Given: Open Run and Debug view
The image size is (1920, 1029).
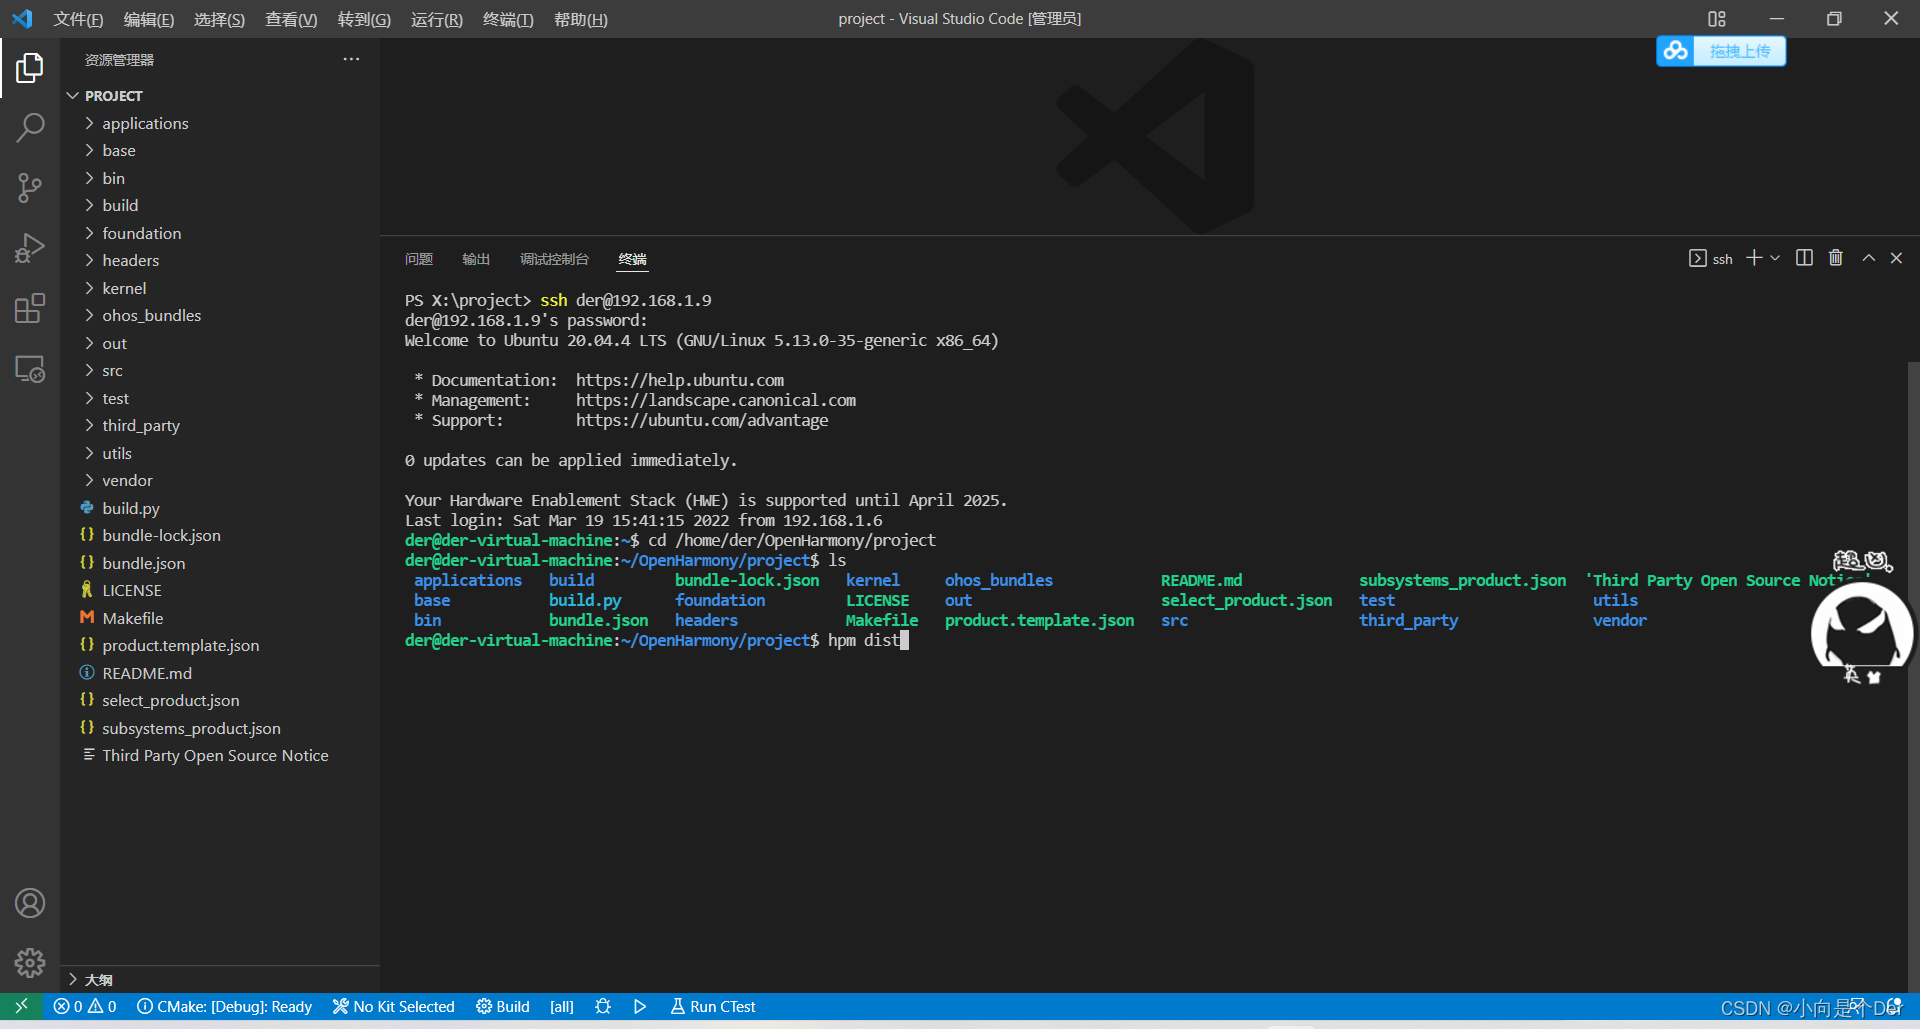Looking at the screenshot, I should [30, 248].
